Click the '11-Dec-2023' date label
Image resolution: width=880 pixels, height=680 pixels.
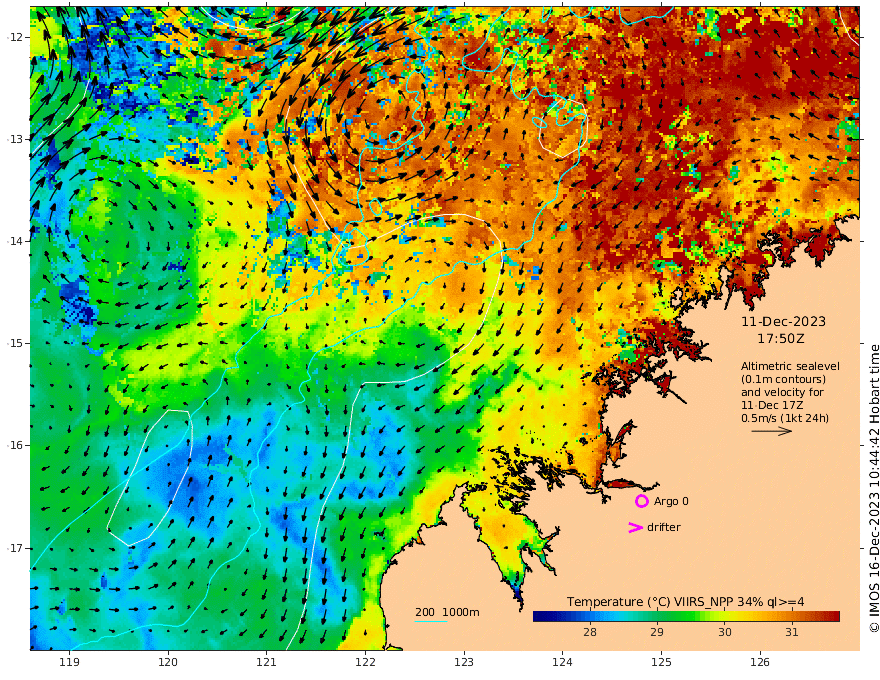(783, 321)
